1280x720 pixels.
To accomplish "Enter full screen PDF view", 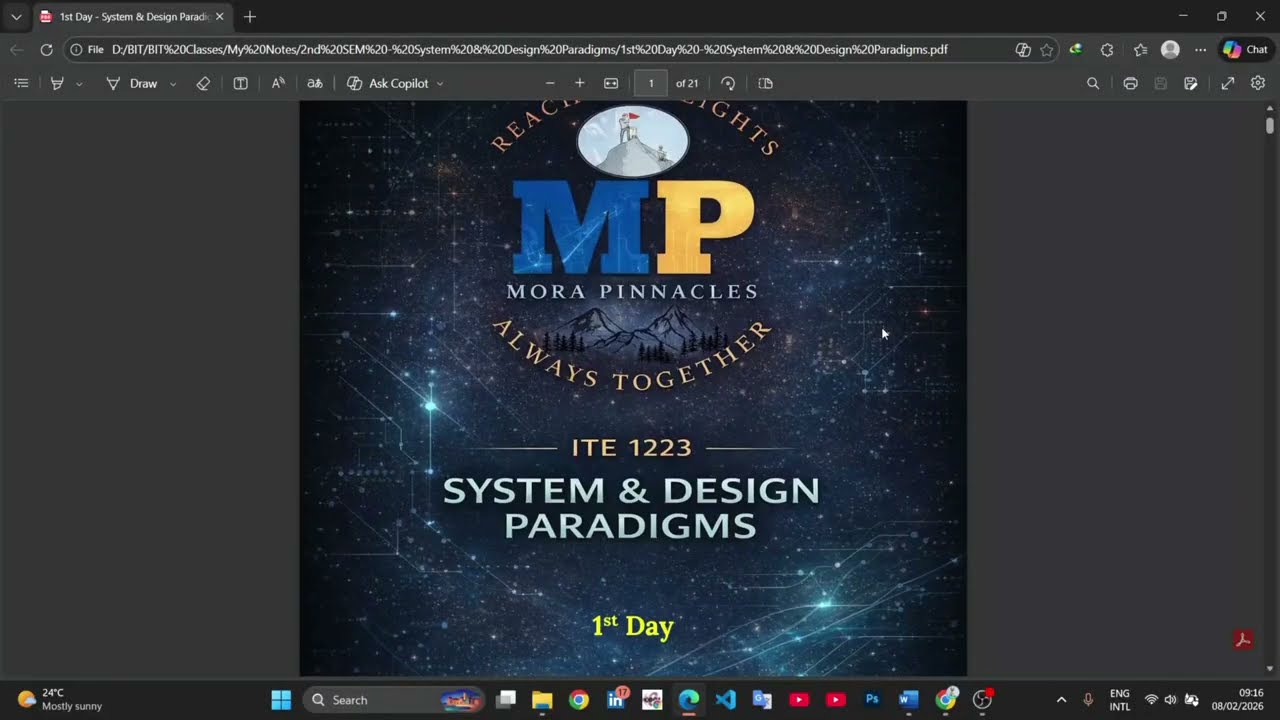I will point(1228,83).
